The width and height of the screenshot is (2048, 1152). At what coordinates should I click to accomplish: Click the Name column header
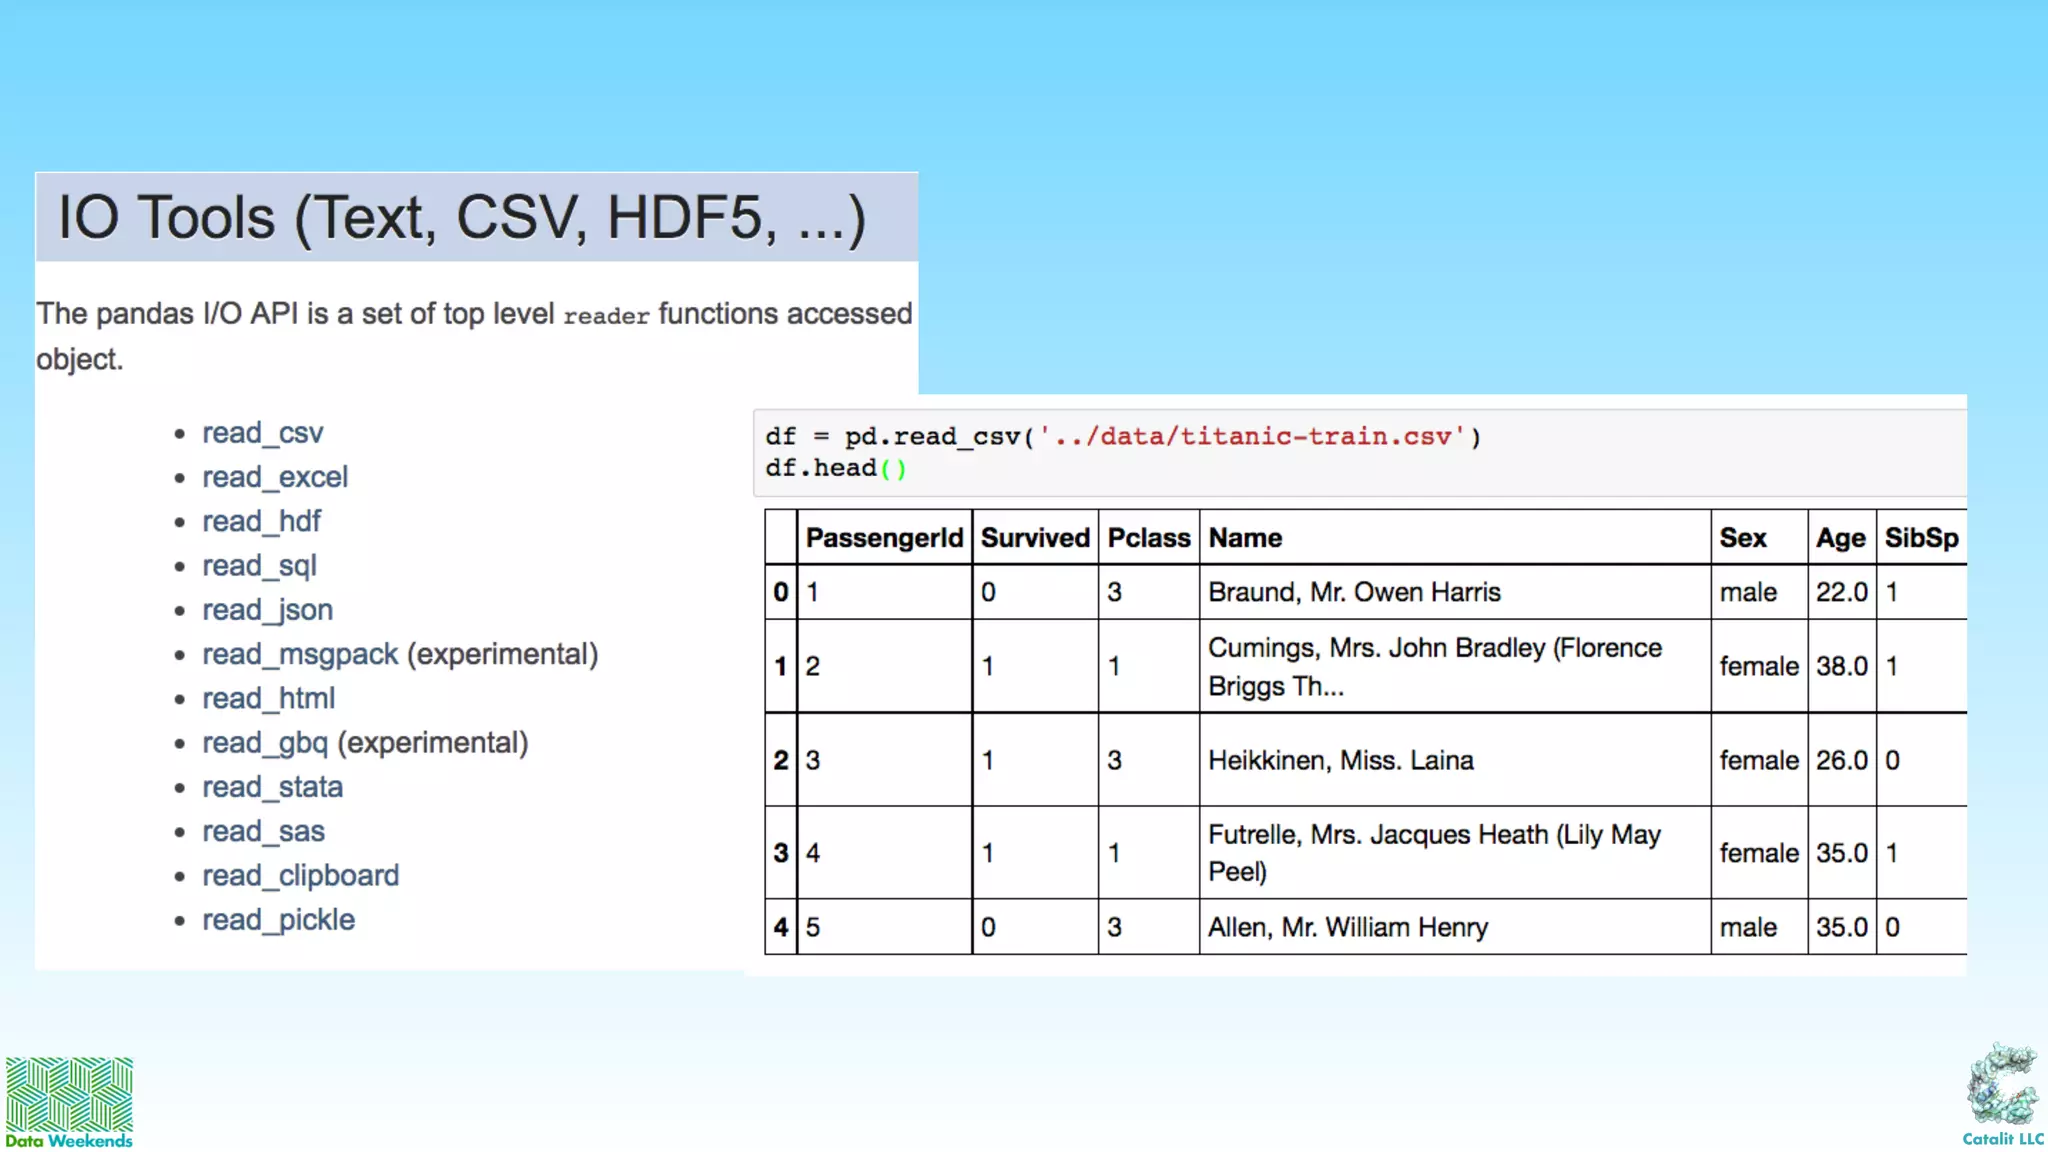point(1245,538)
